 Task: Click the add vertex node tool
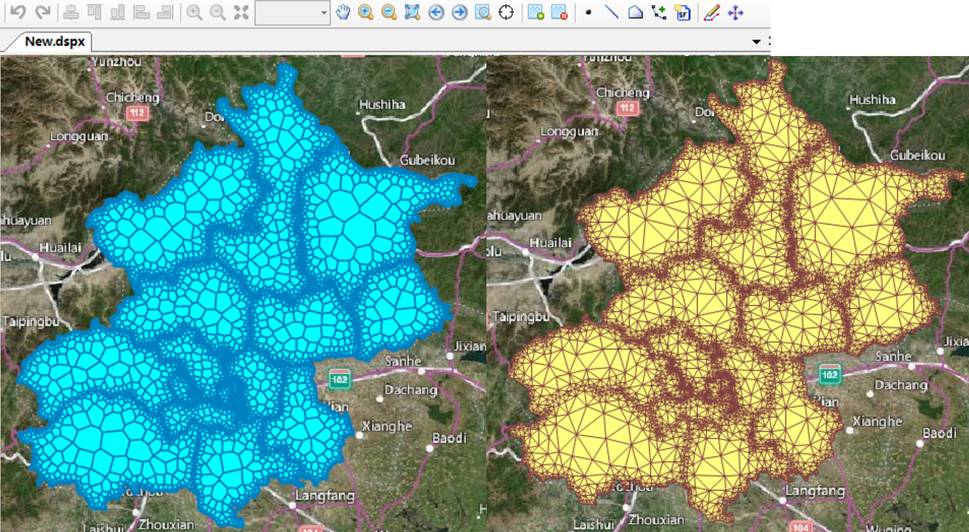(659, 13)
